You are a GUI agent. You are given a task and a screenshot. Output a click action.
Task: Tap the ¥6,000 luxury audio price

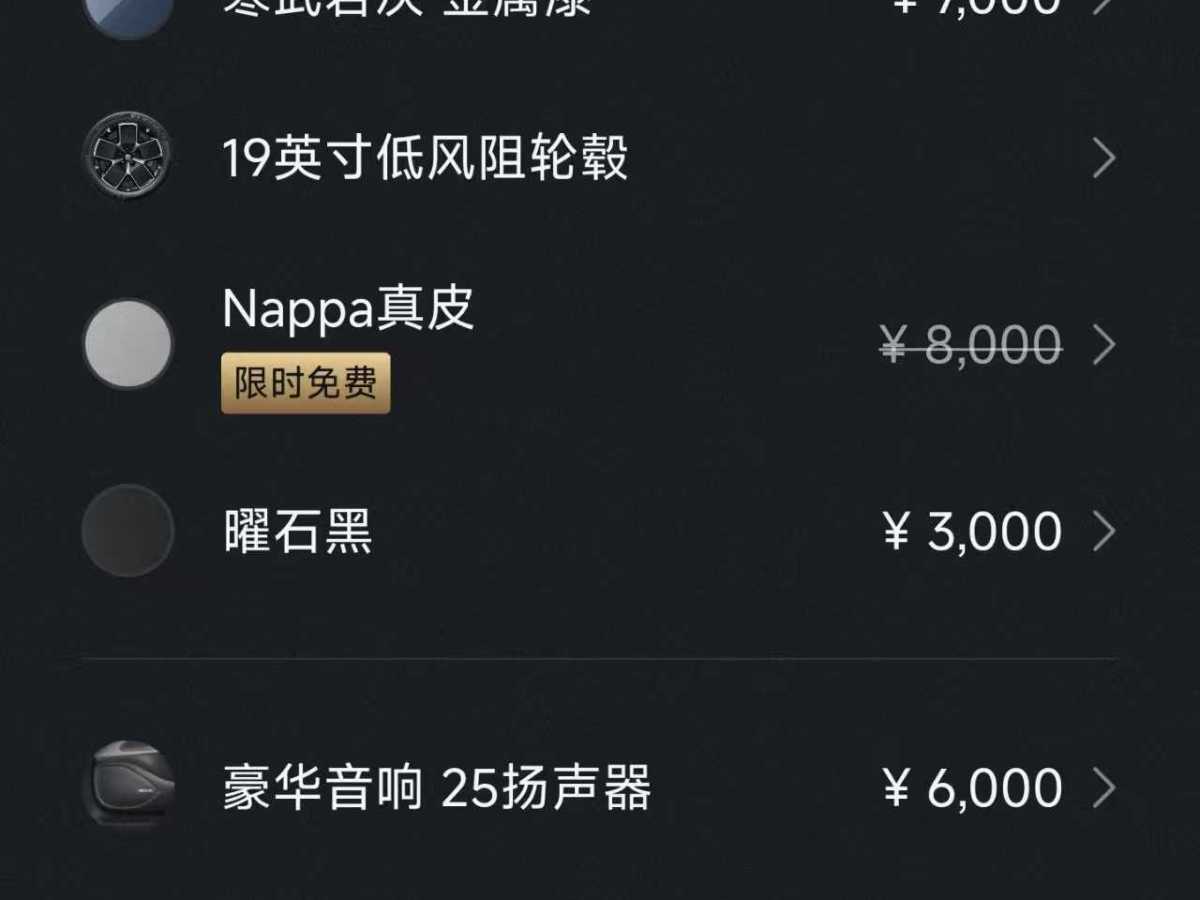point(972,788)
